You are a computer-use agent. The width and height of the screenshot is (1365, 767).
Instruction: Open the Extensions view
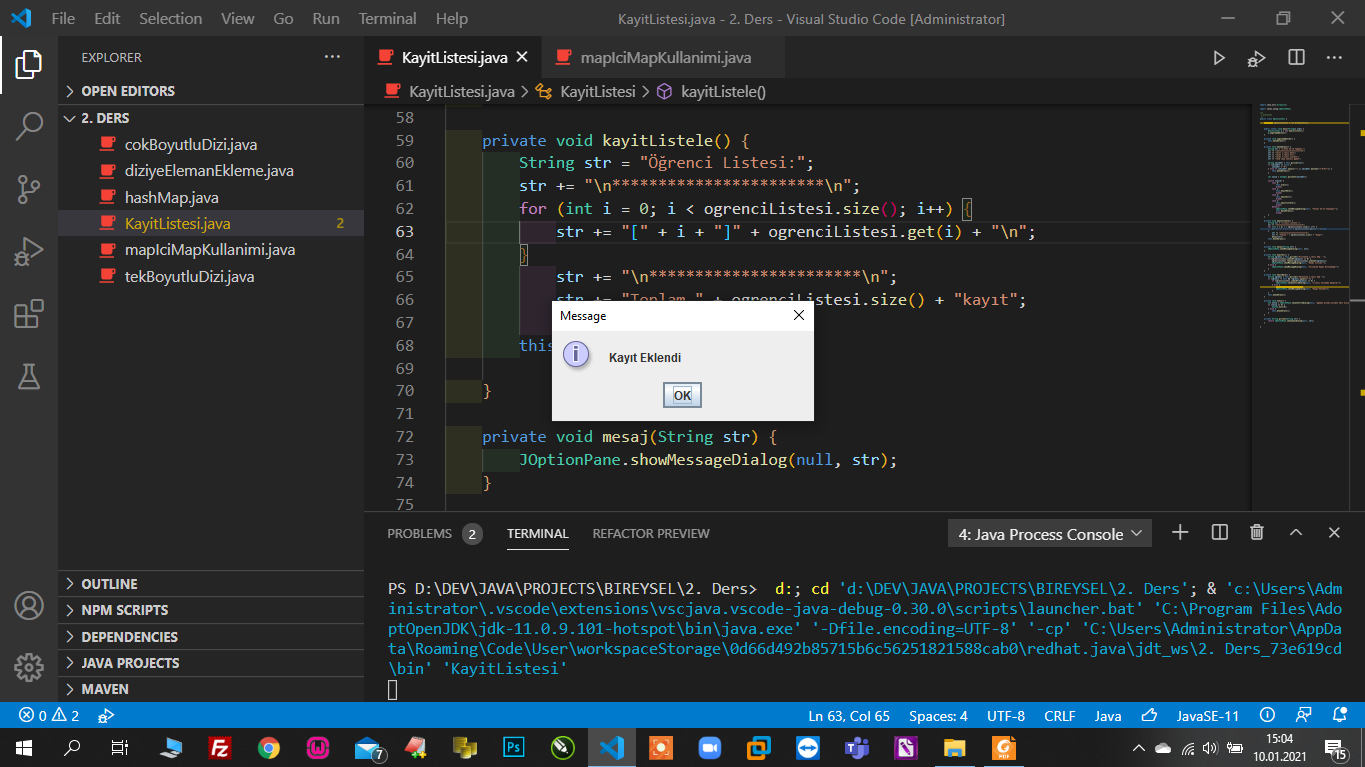(x=29, y=314)
